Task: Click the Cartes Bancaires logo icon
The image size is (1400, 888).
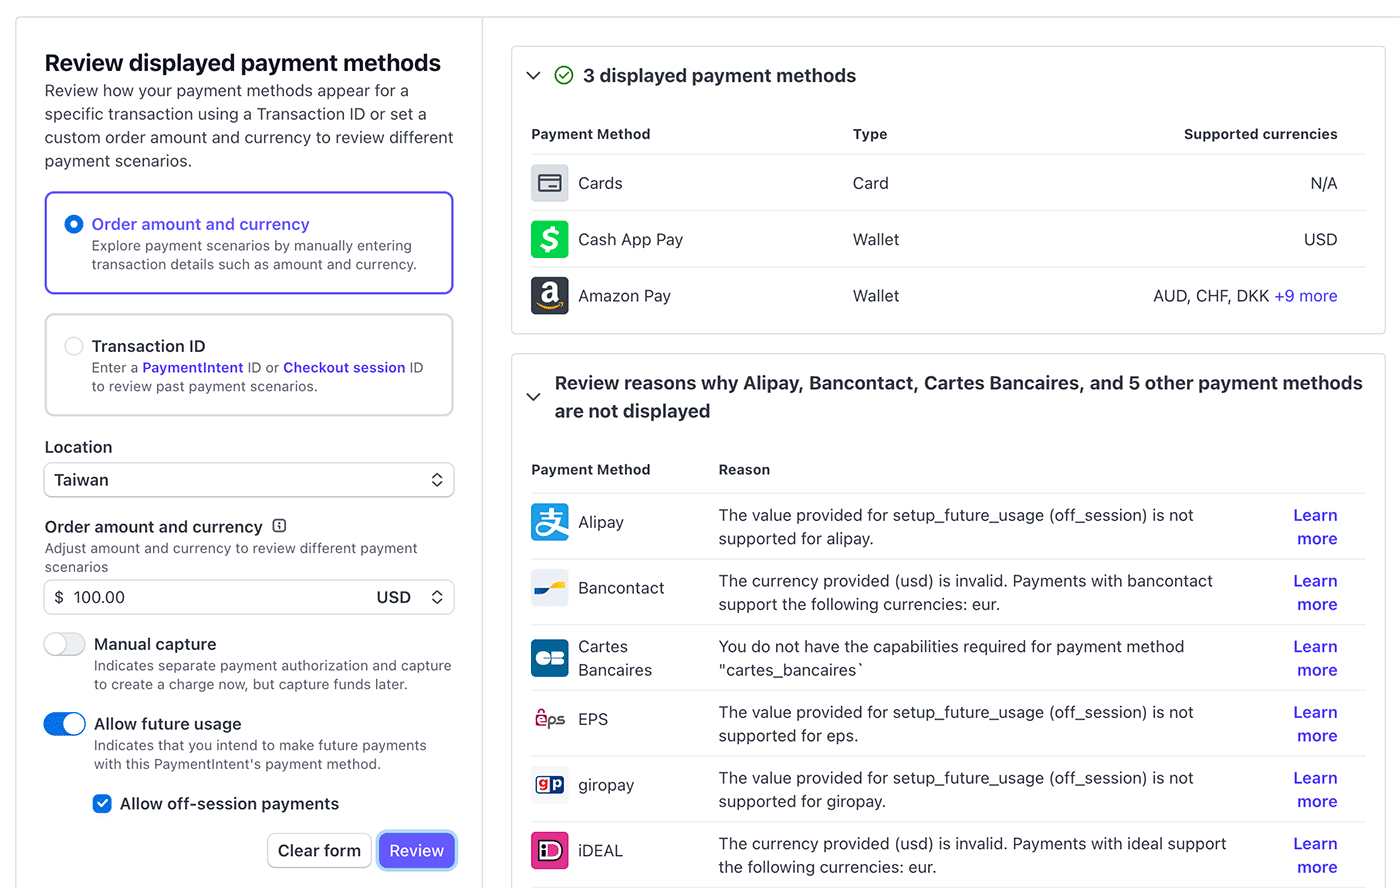Action: 550,658
